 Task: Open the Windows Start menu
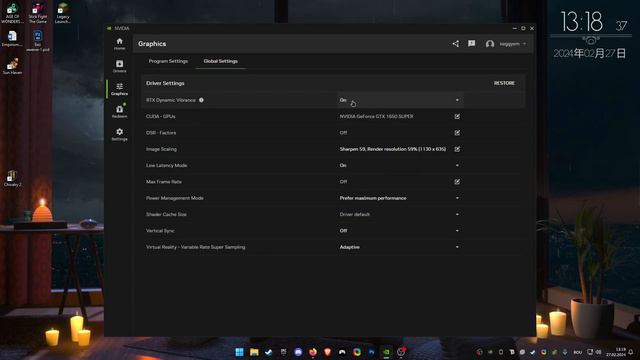tap(239, 352)
